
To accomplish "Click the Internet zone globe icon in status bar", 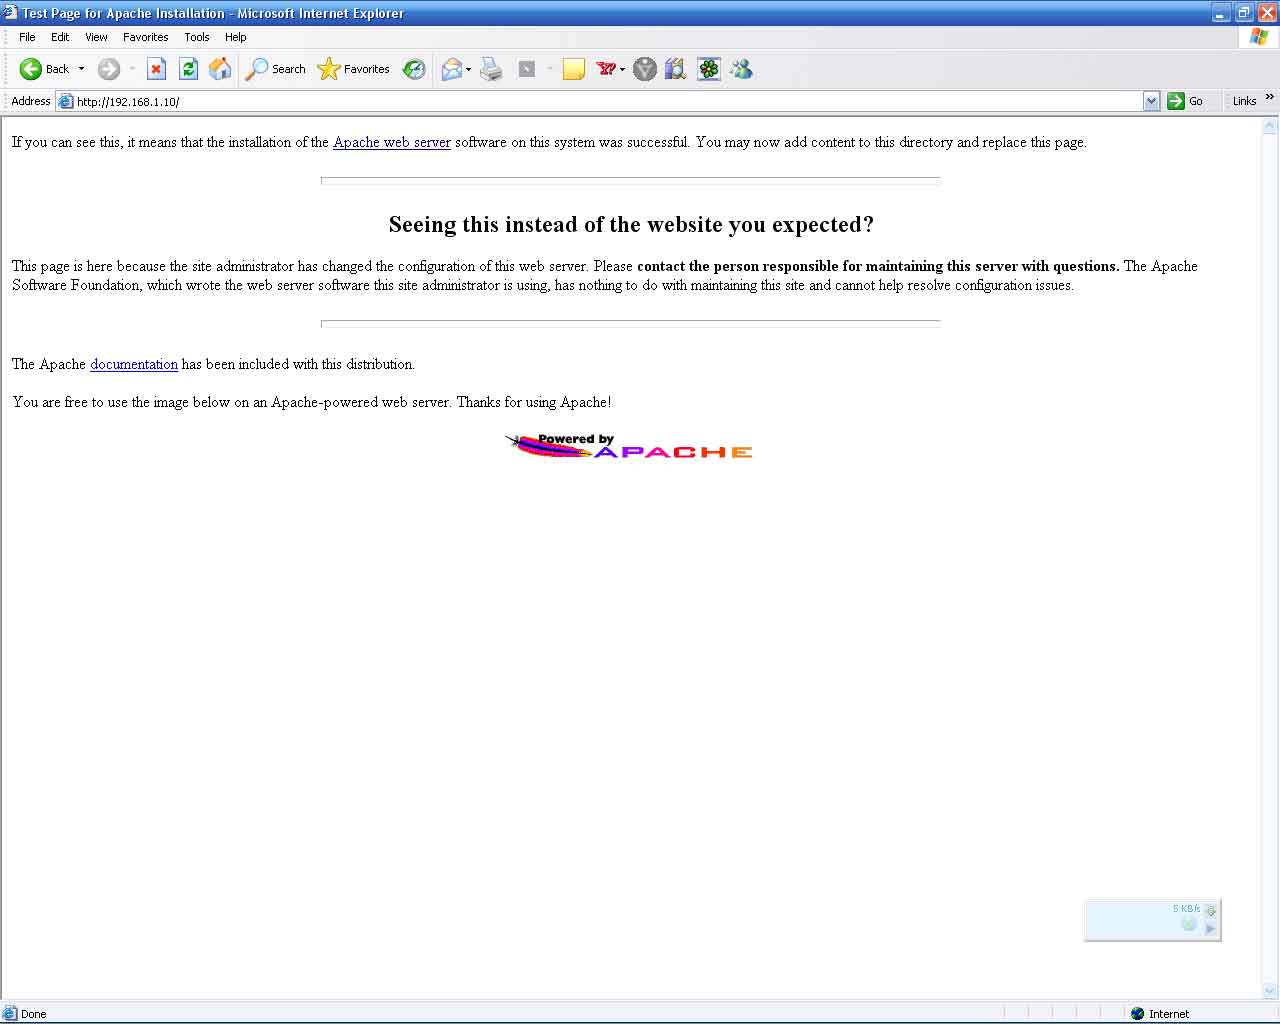I will pos(1137,1013).
